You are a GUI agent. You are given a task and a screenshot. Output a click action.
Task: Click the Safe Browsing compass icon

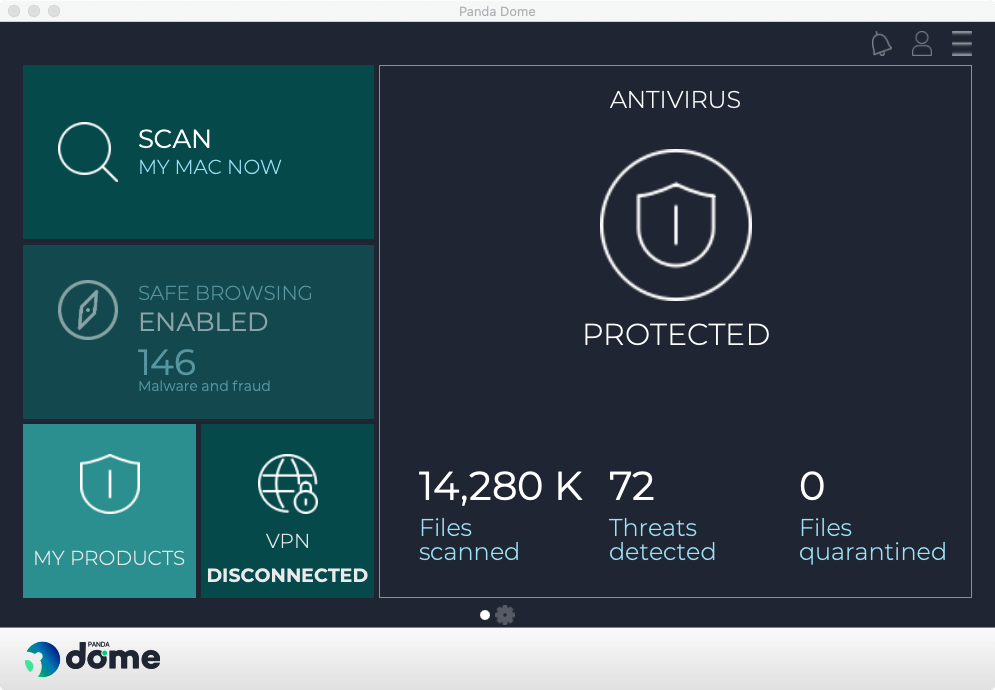tap(87, 310)
